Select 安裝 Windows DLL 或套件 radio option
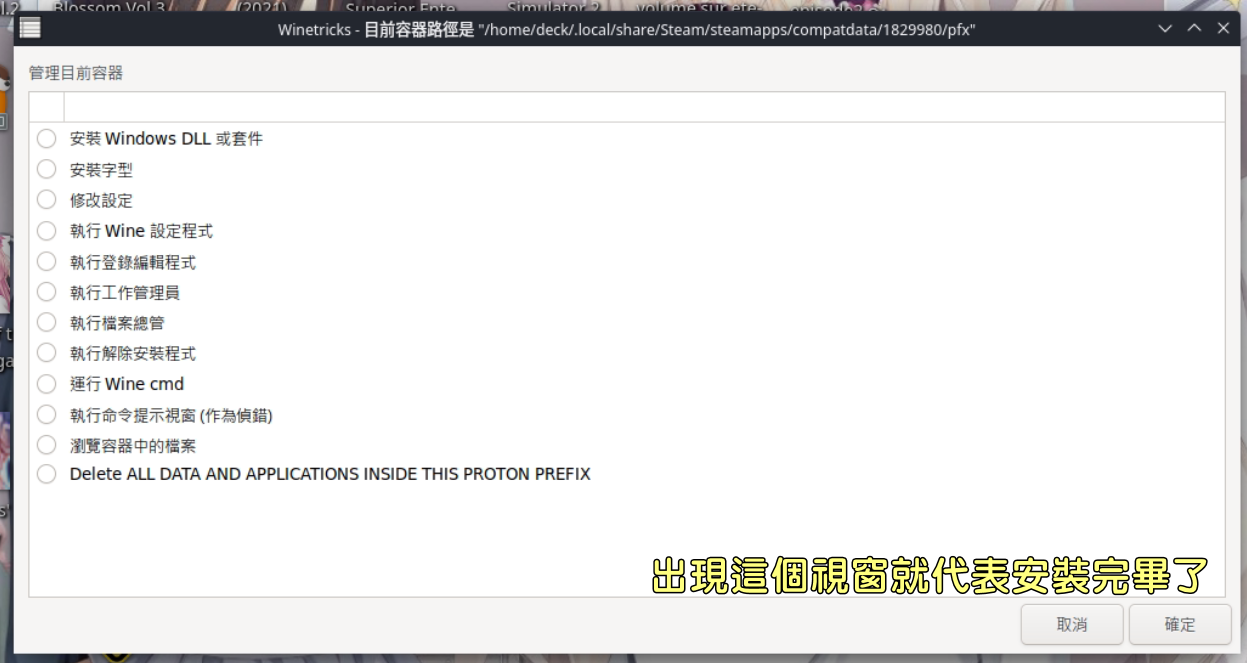This screenshot has height=663, width=1247. [47, 139]
